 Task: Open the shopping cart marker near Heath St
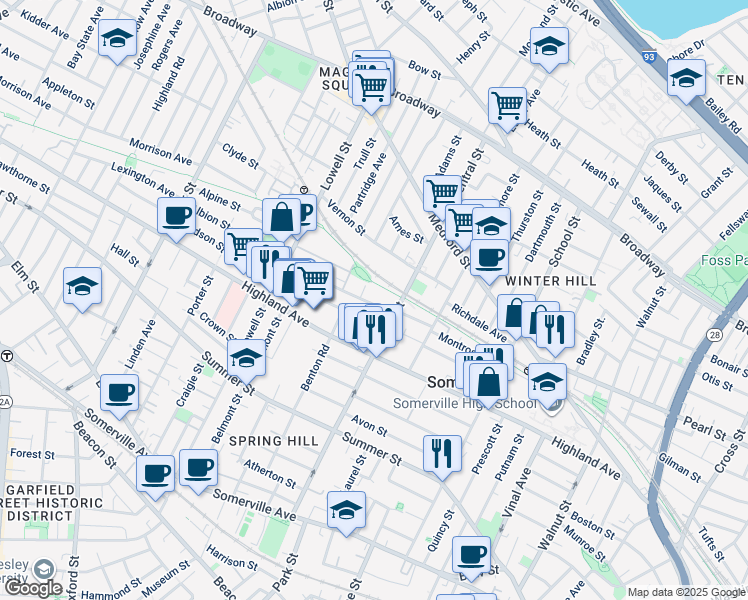click(x=507, y=104)
